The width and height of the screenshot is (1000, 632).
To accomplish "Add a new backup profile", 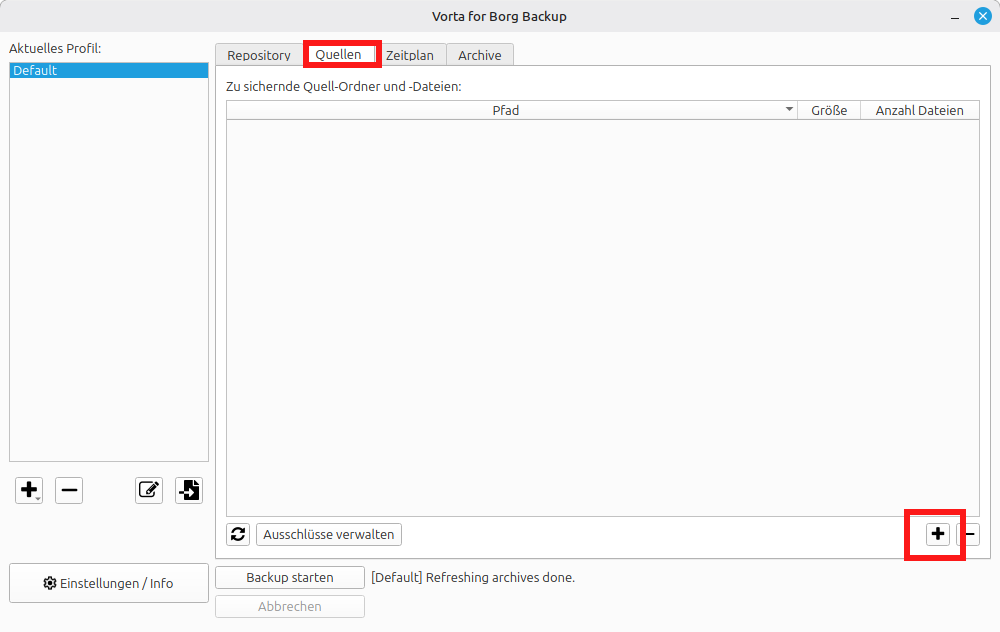I will click(29, 490).
